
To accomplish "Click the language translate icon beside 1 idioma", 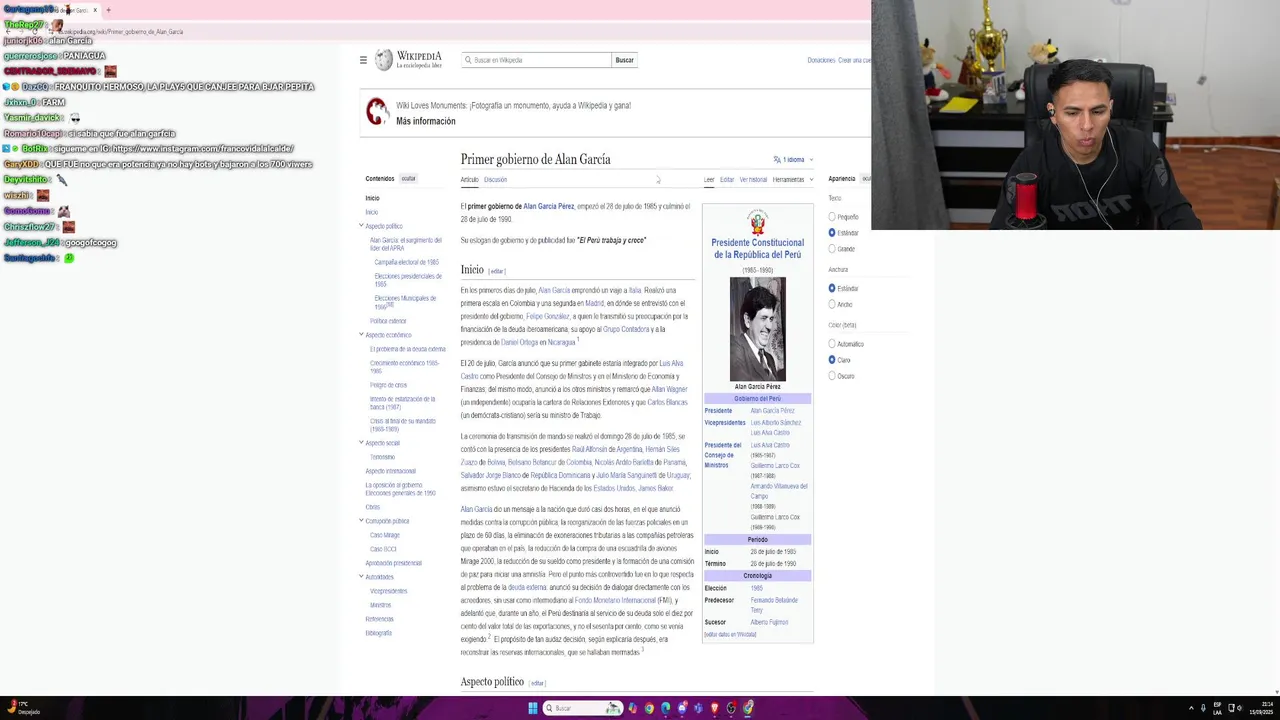I will (777, 160).
